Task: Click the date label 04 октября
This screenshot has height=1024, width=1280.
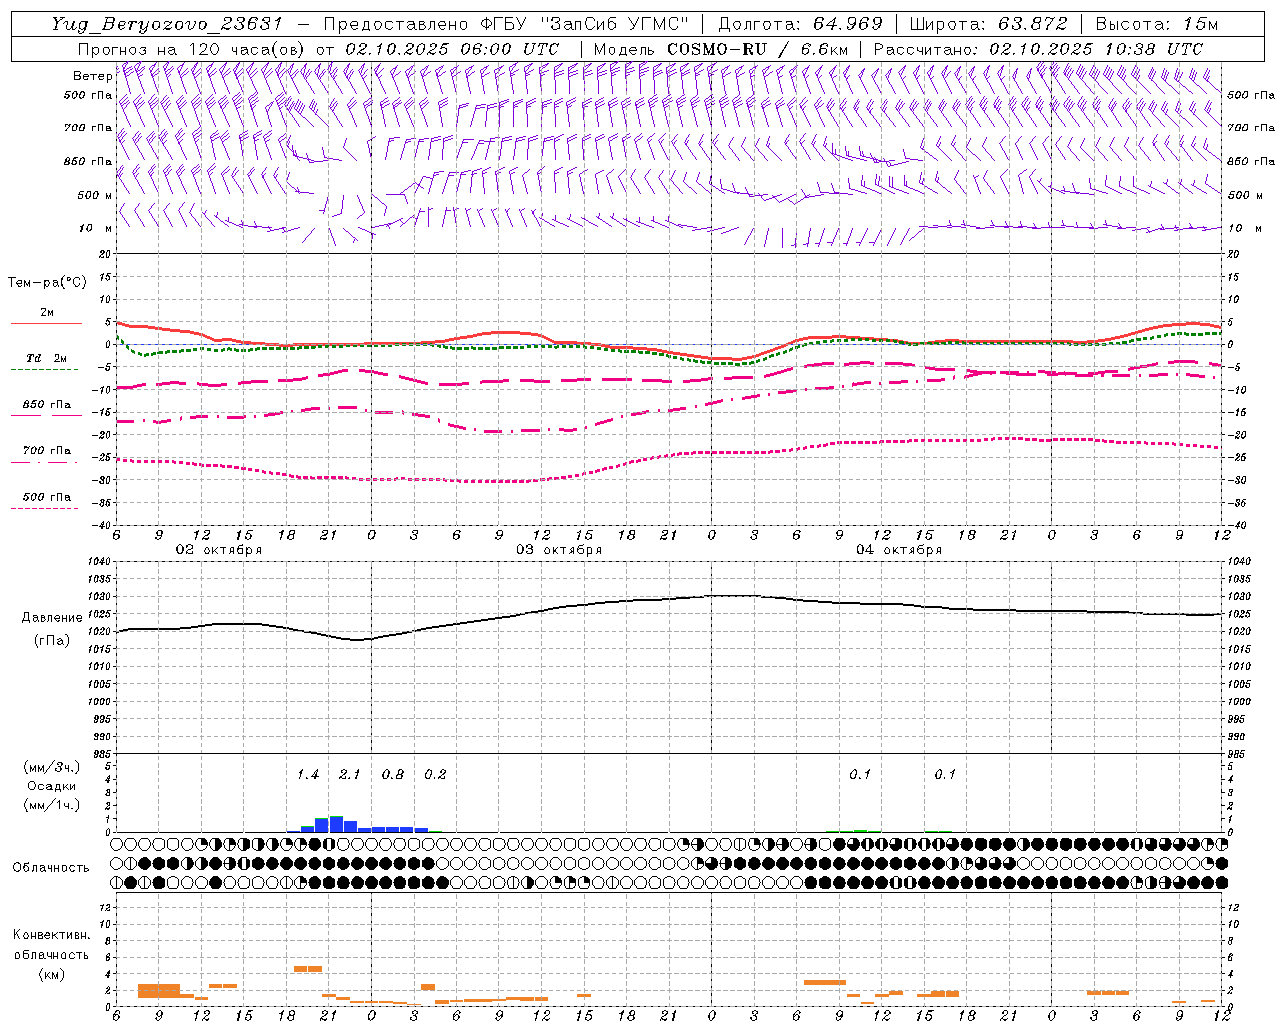Action: [x=899, y=550]
